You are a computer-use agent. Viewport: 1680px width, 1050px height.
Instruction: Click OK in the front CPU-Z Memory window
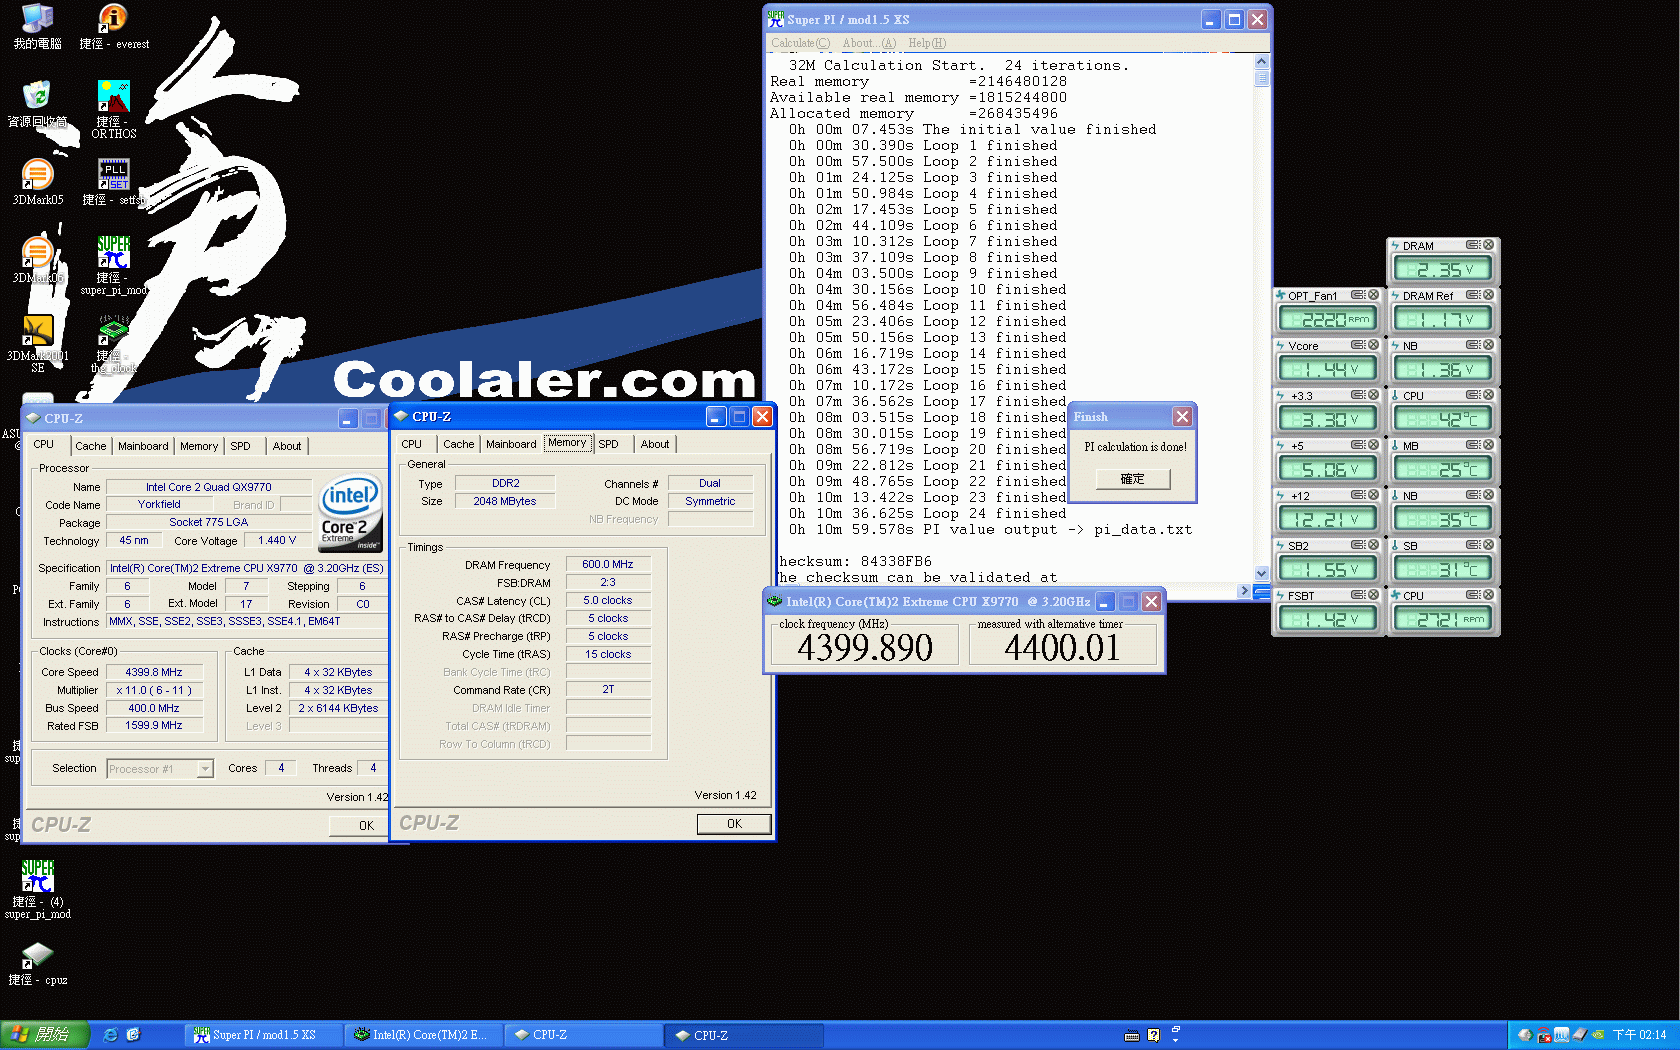coord(734,824)
